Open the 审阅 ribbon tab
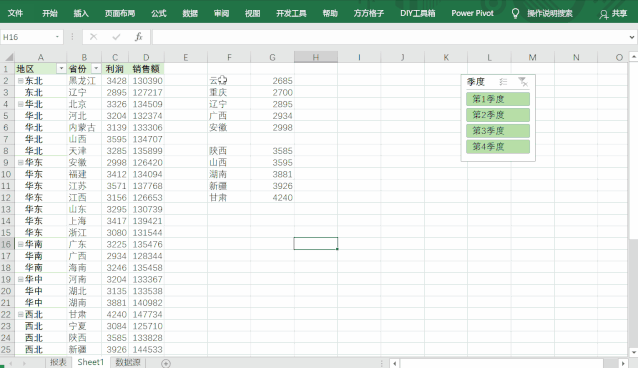 tap(221, 13)
